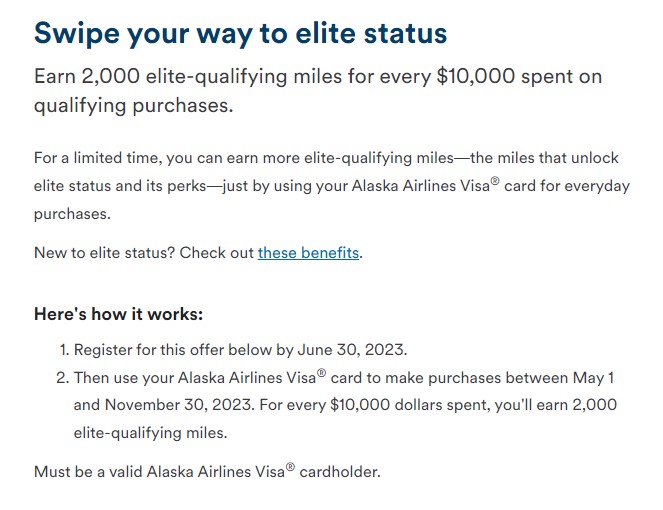The width and height of the screenshot is (663, 510).
Task: Click the "2." list number marker
Action: pos(63,378)
